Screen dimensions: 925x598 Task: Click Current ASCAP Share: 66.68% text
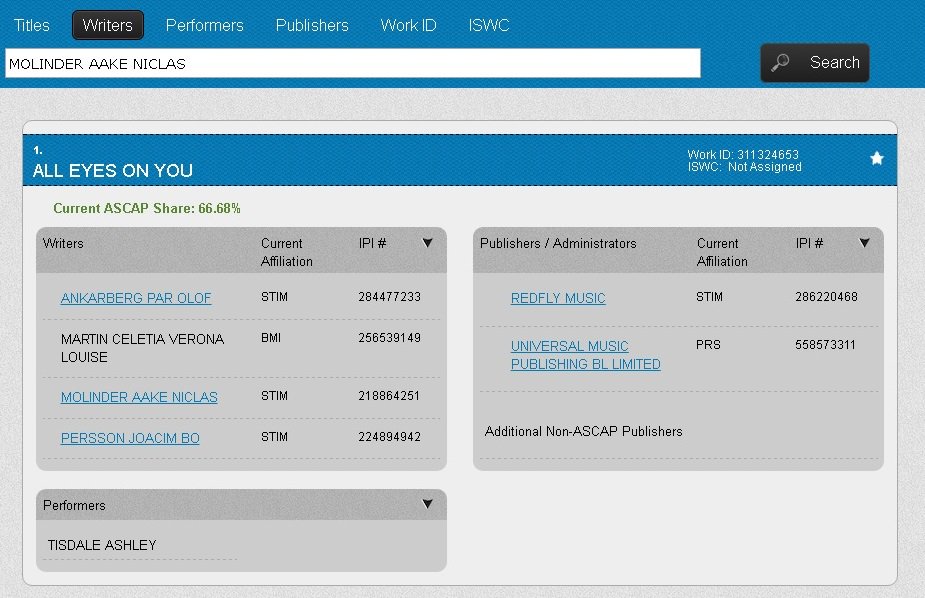coord(147,208)
